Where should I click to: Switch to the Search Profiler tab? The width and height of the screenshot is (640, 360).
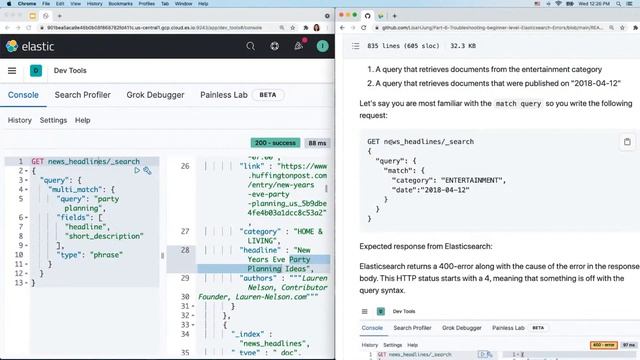[x=82, y=95]
